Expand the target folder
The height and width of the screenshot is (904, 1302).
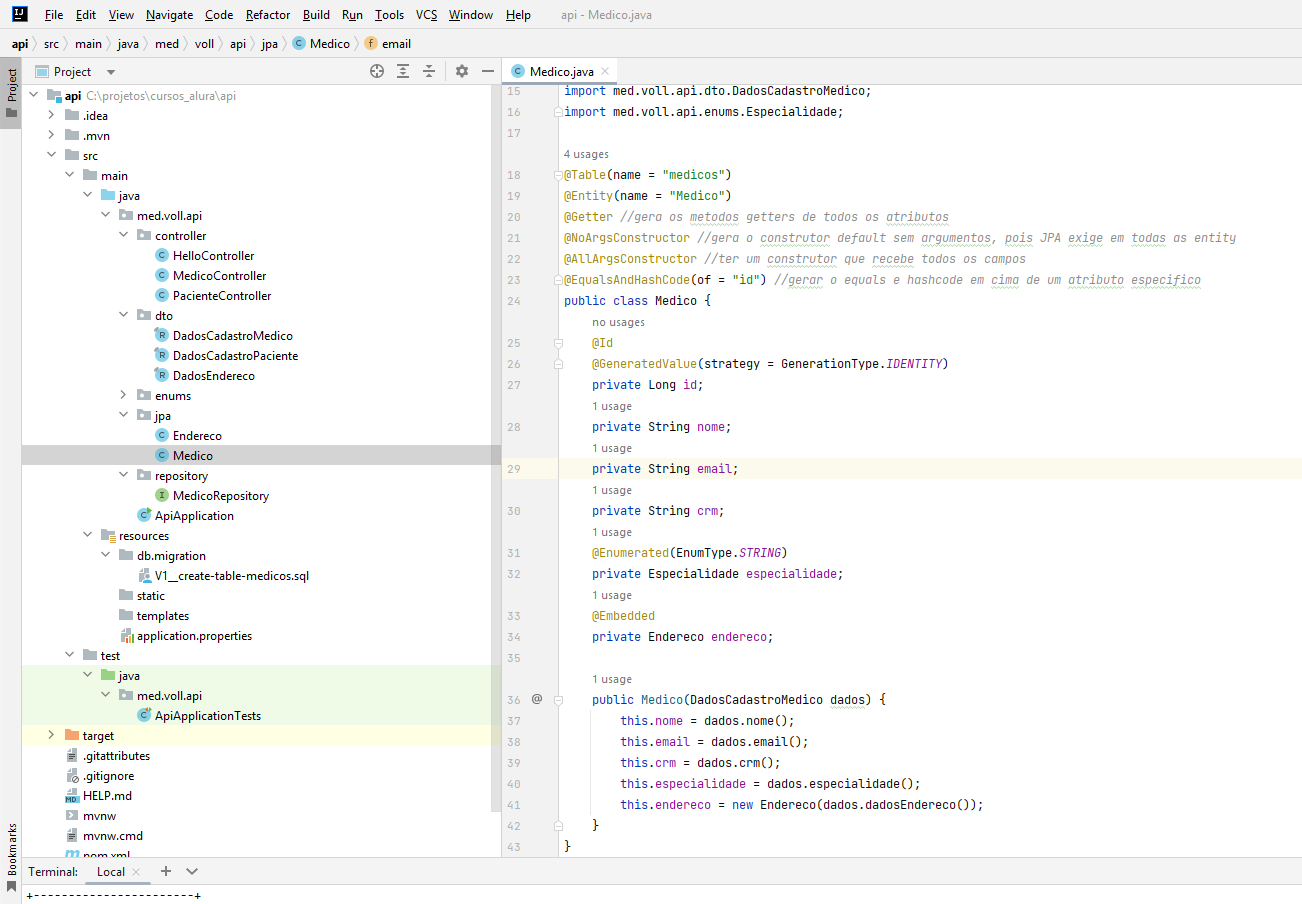click(52, 736)
